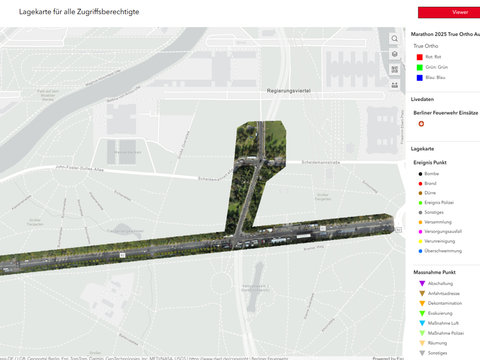The image size is (480, 360).
Task: Click the yellow Verunreinigung legend dot
Action: pyautogui.click(x=420, y=241)
